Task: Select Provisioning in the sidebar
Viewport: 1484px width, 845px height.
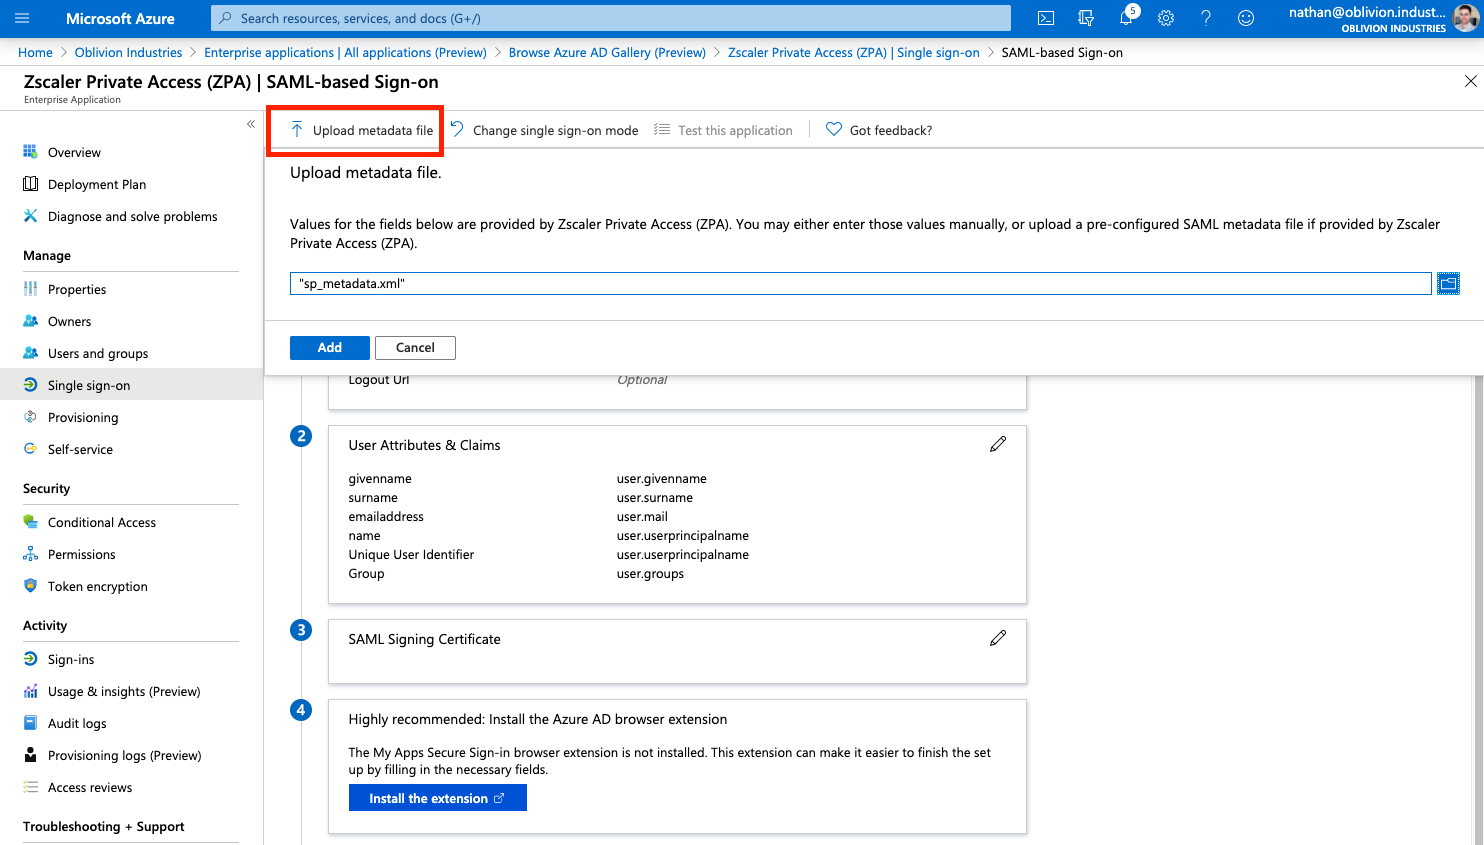Action: (83, 418)
